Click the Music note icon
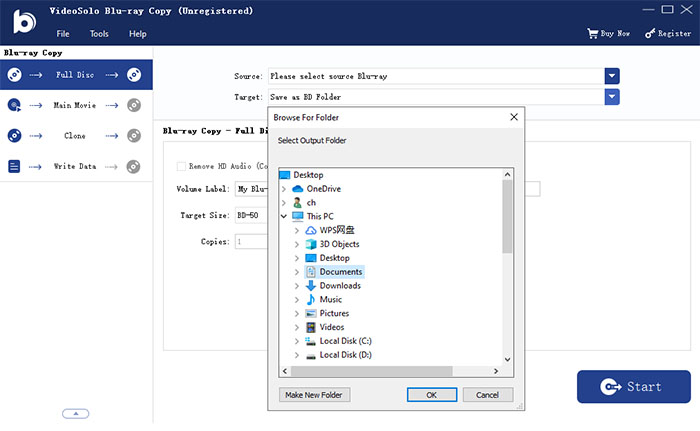This screenshot has width=700, height=431. click(311, 300)
